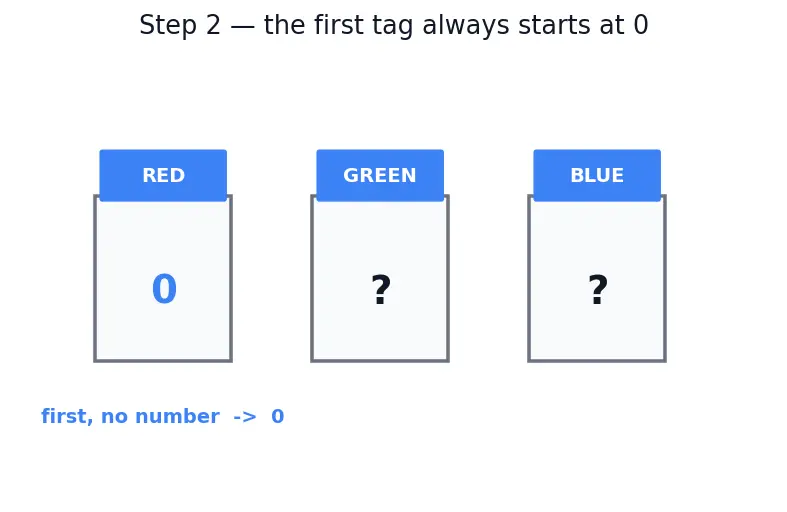Viewport: 787px width, 512px height.
Task: Click the "->" arrow in the caption
Action: (245, 417)
